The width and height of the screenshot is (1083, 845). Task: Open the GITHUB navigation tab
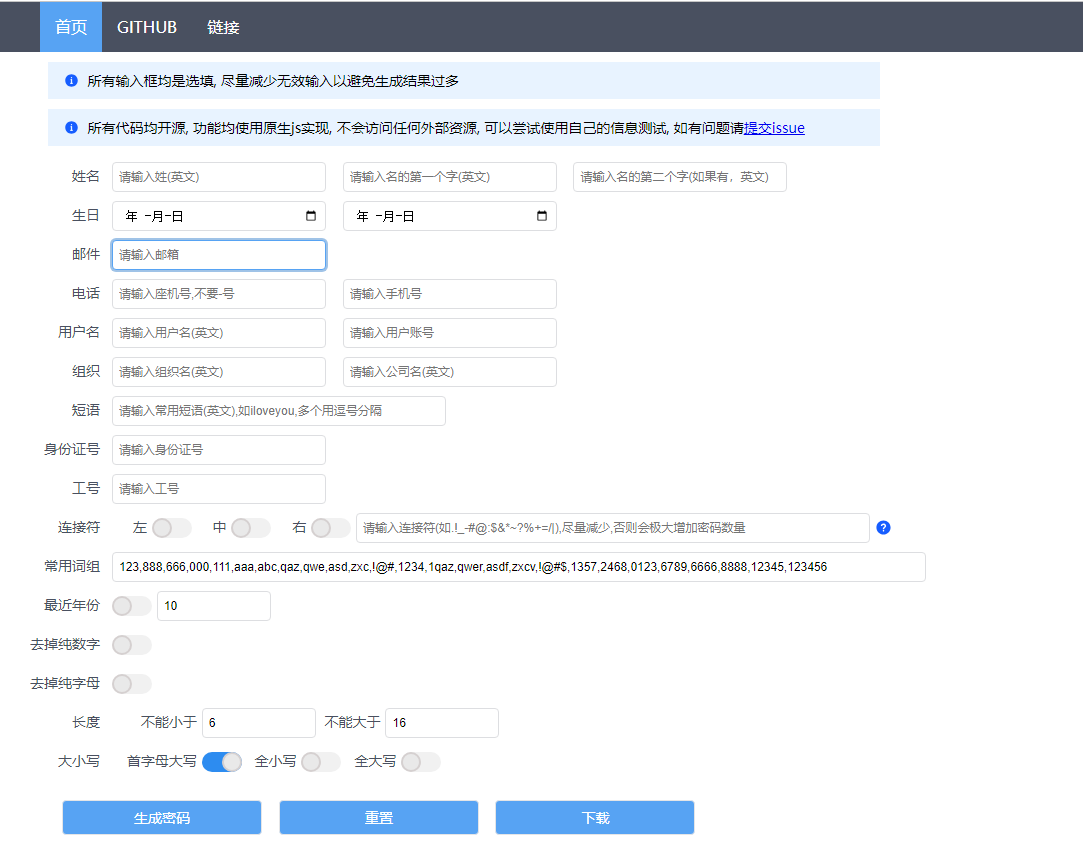point(147,27)
